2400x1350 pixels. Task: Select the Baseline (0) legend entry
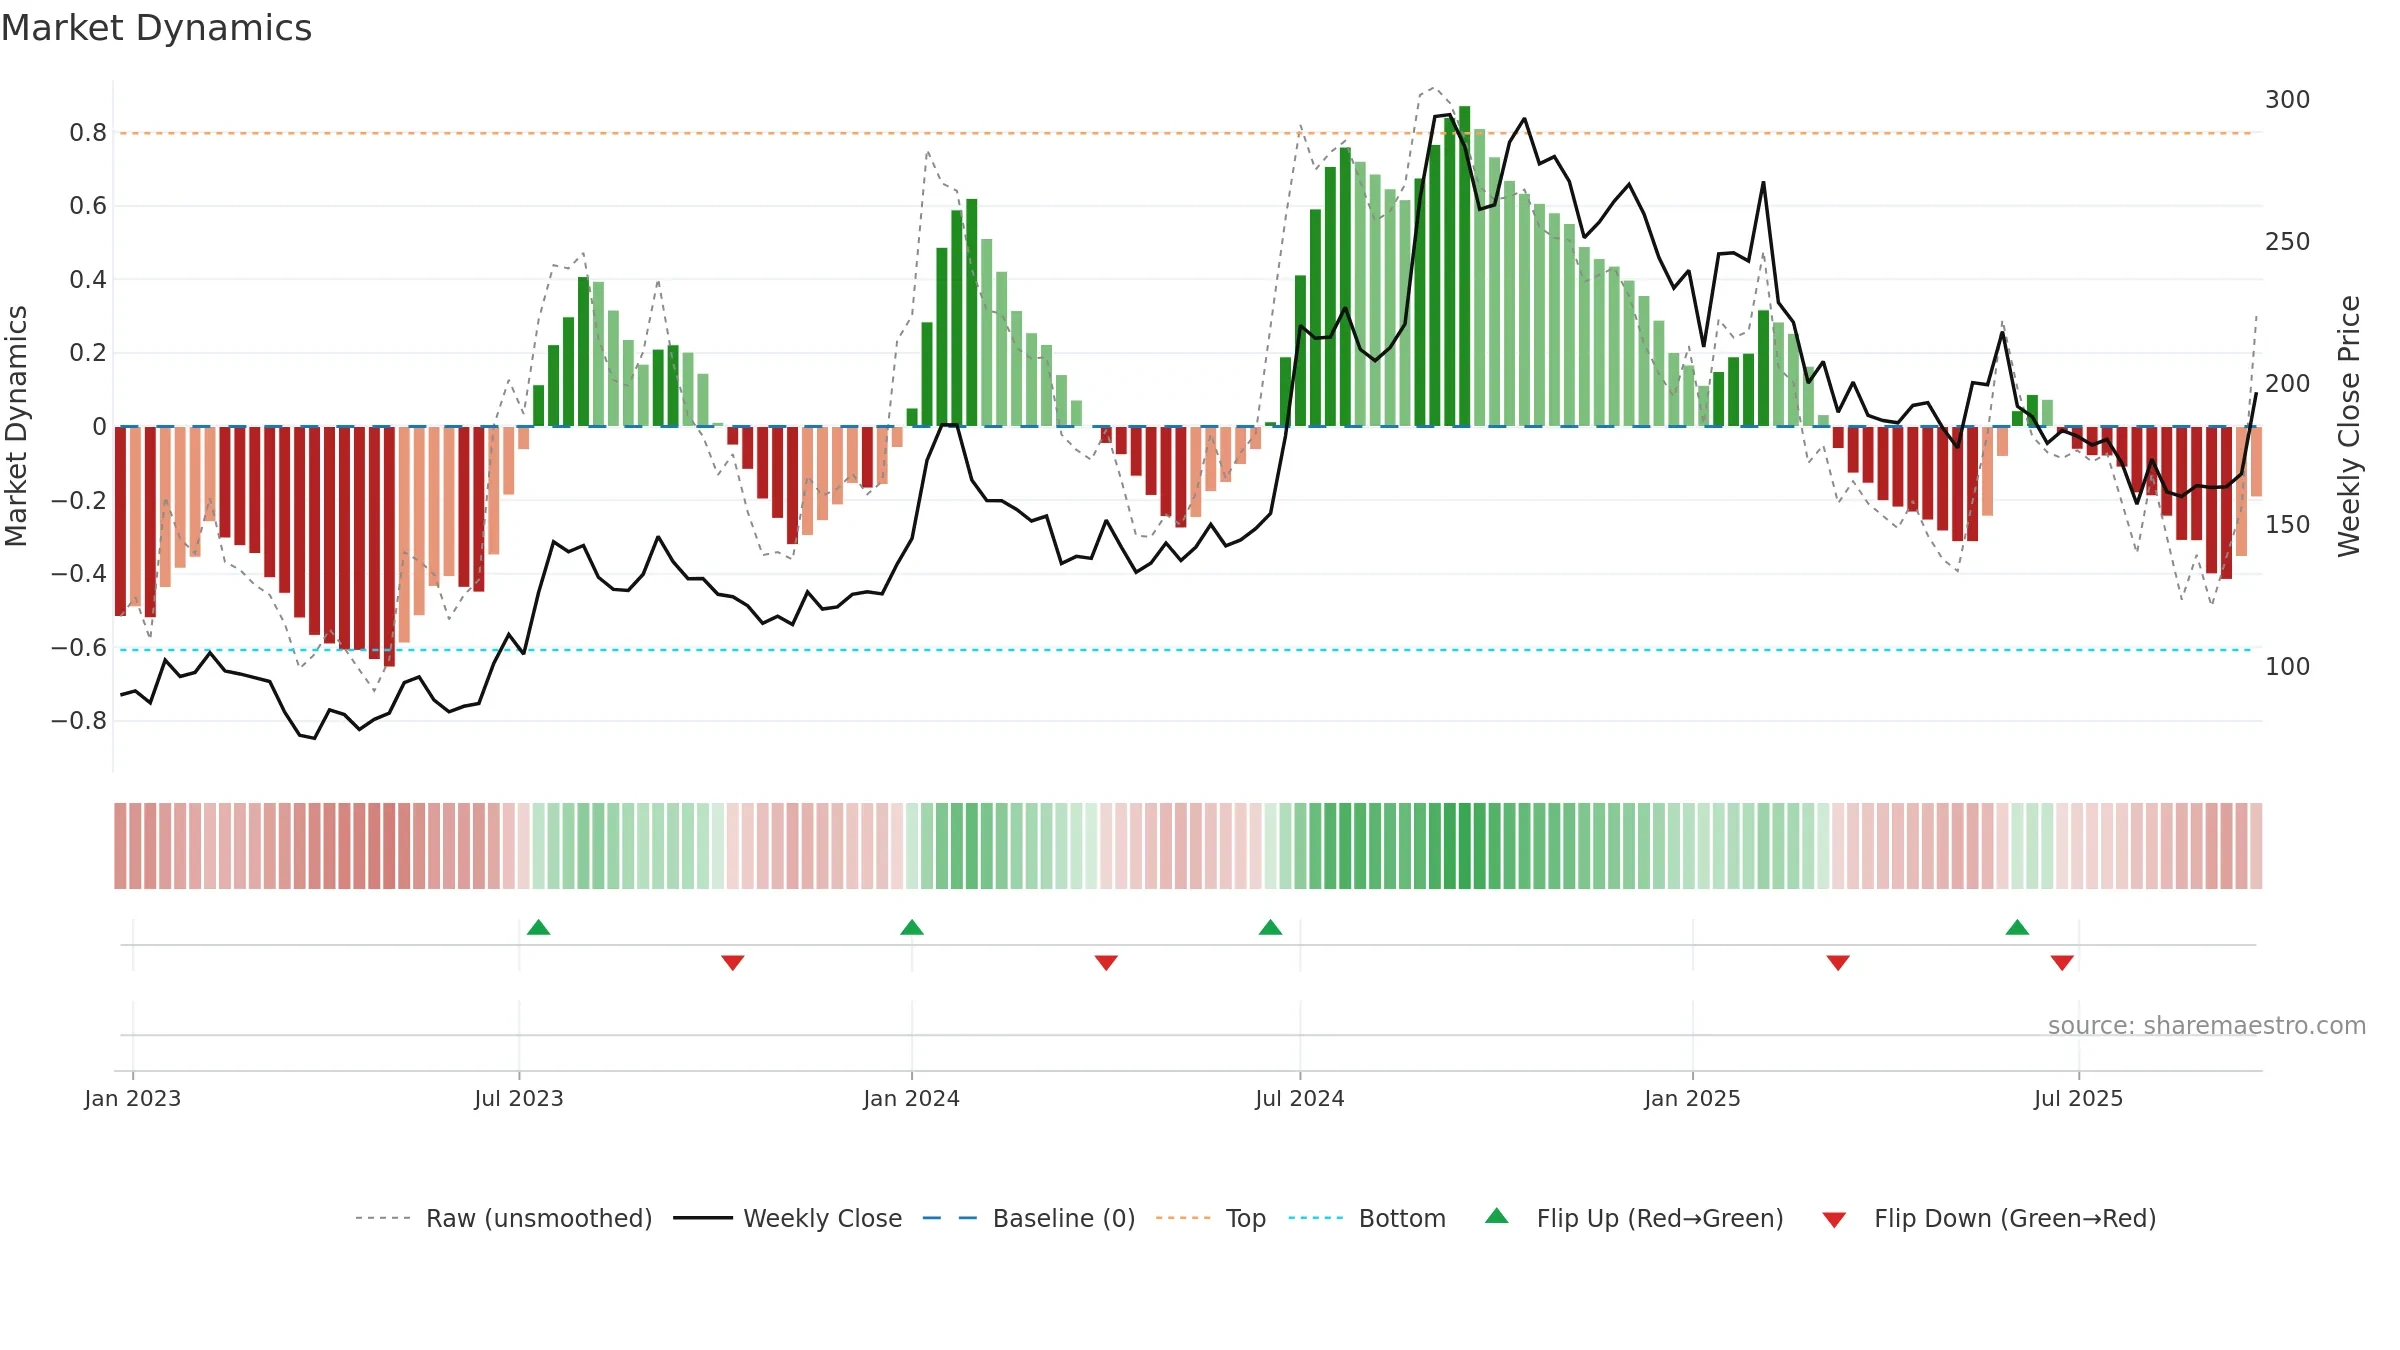pos(1029,1218)
